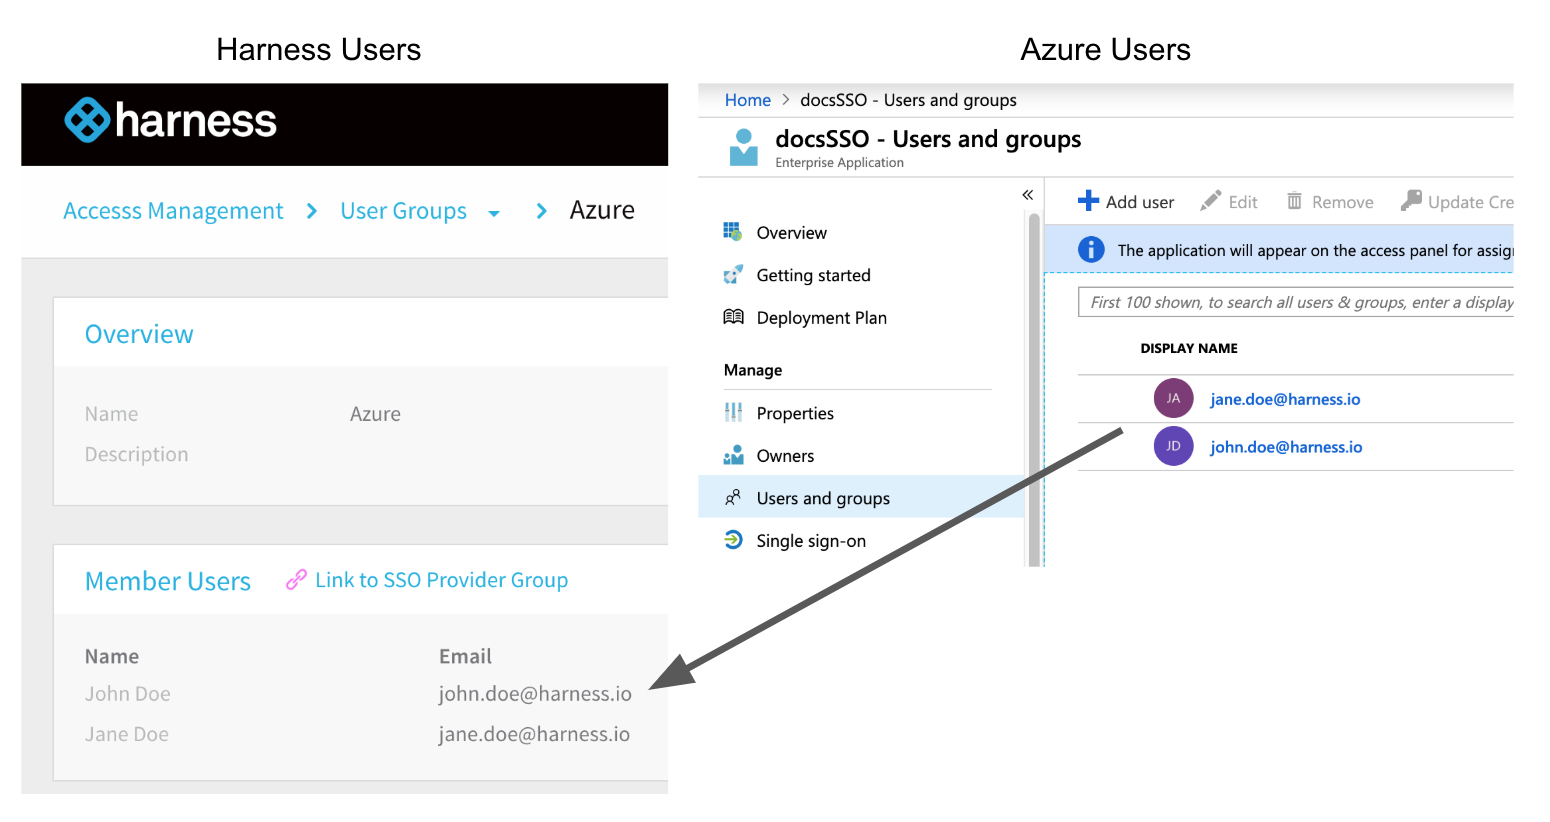
Task: Open Deployment Plan menu item
Action: pyautogui.click(x=822, y=318)
